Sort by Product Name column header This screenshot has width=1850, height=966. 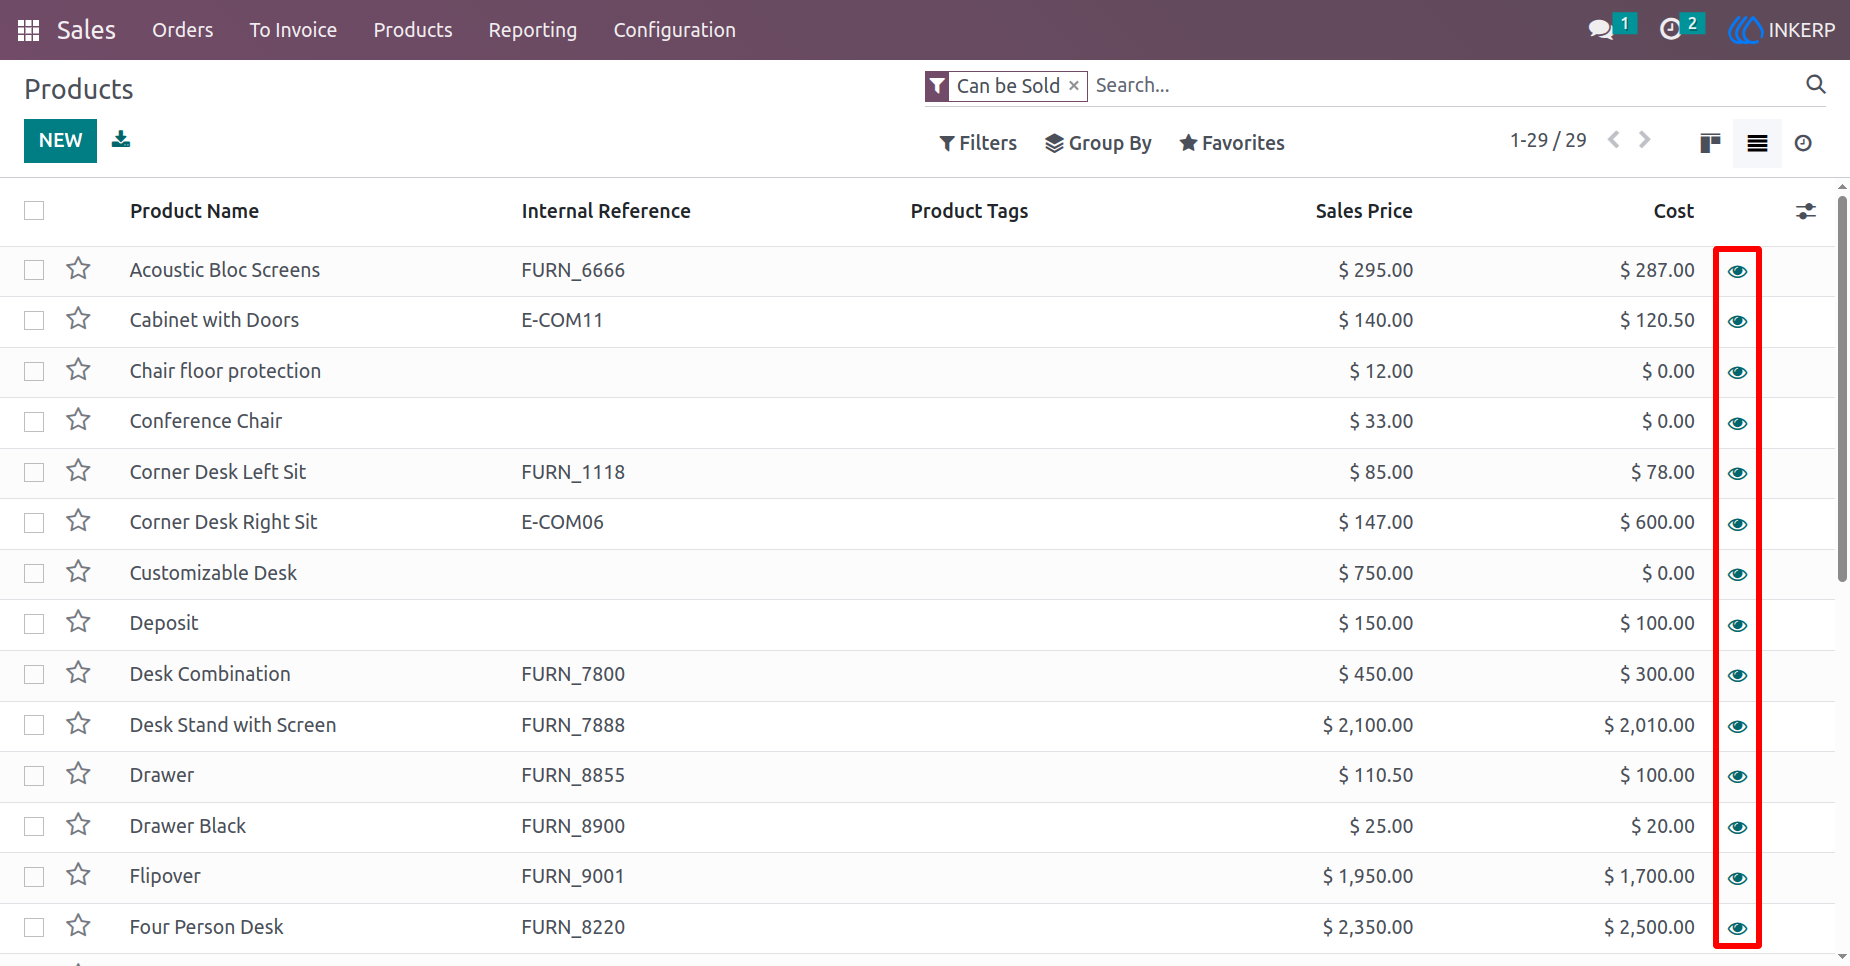click(x=194, y=211)
